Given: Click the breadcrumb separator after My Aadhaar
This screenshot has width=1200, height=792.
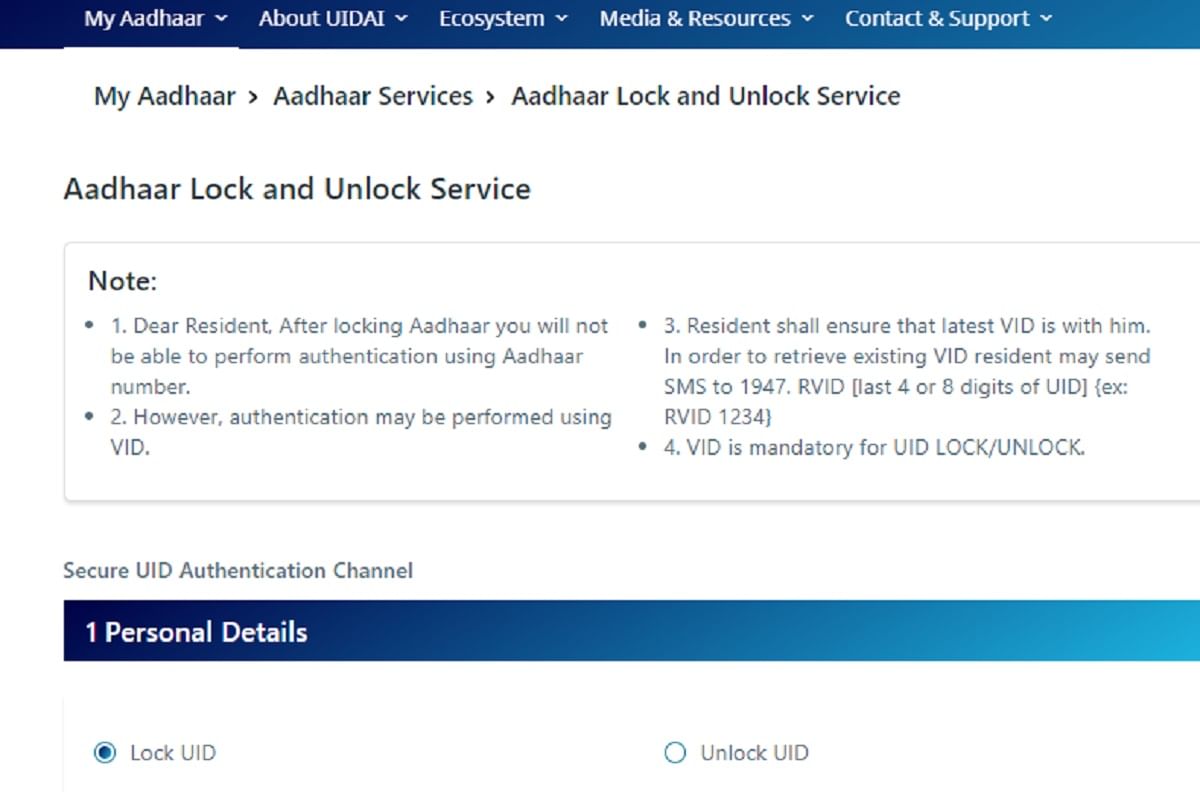Looking at the screenshot, I should point(252,96).
